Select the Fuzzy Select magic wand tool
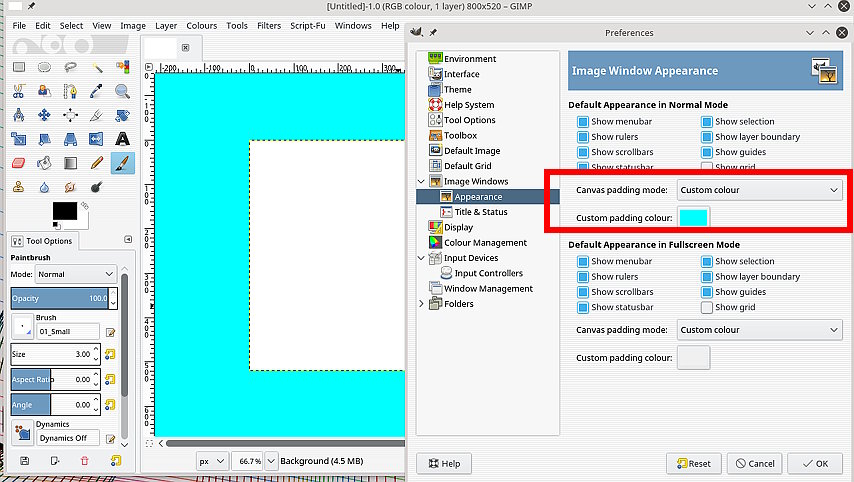 (96, 67)
